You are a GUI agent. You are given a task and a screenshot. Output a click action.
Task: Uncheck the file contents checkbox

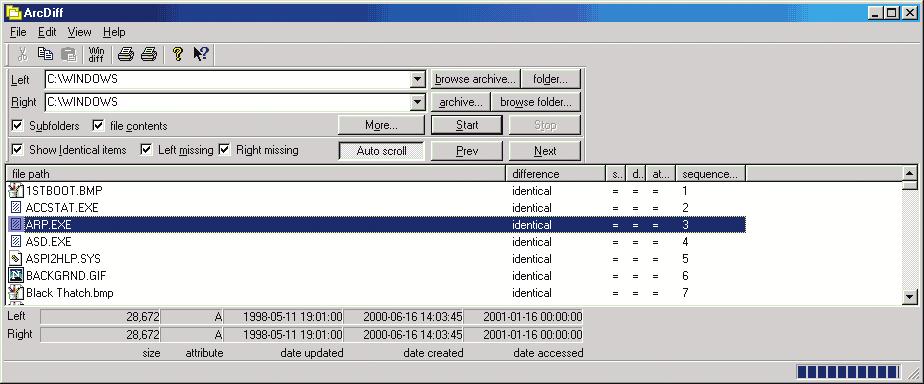coord(98,125)
